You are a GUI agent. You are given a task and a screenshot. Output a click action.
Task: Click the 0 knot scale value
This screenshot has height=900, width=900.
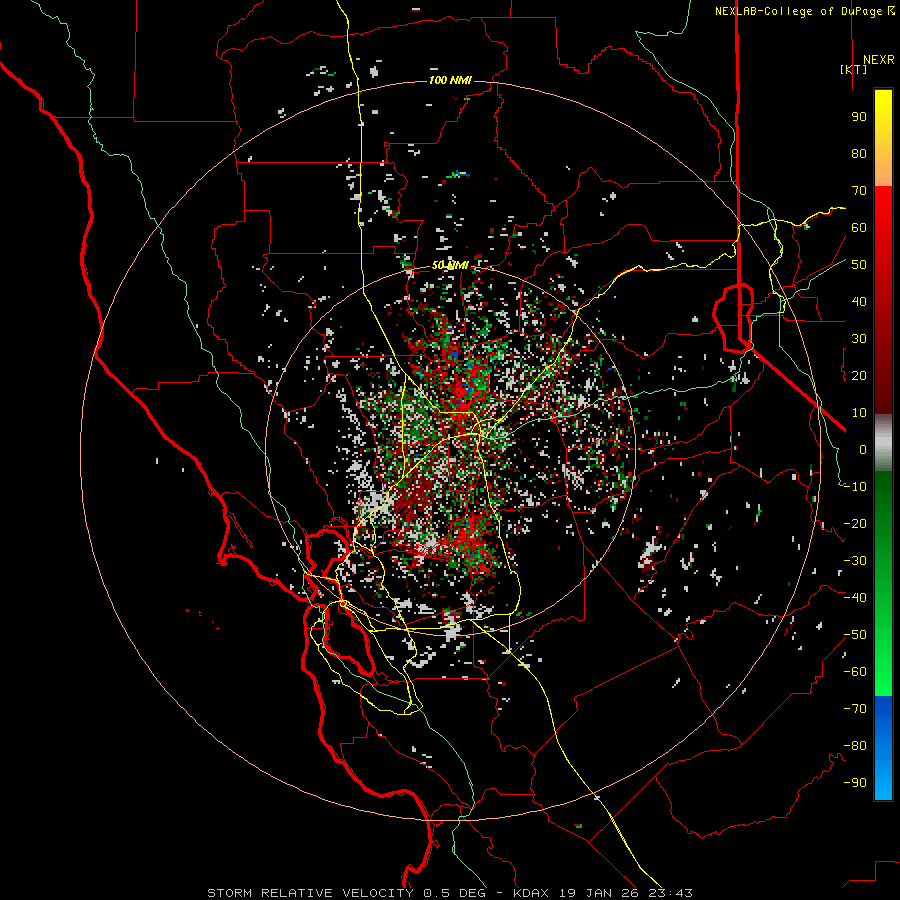point(863,450)
